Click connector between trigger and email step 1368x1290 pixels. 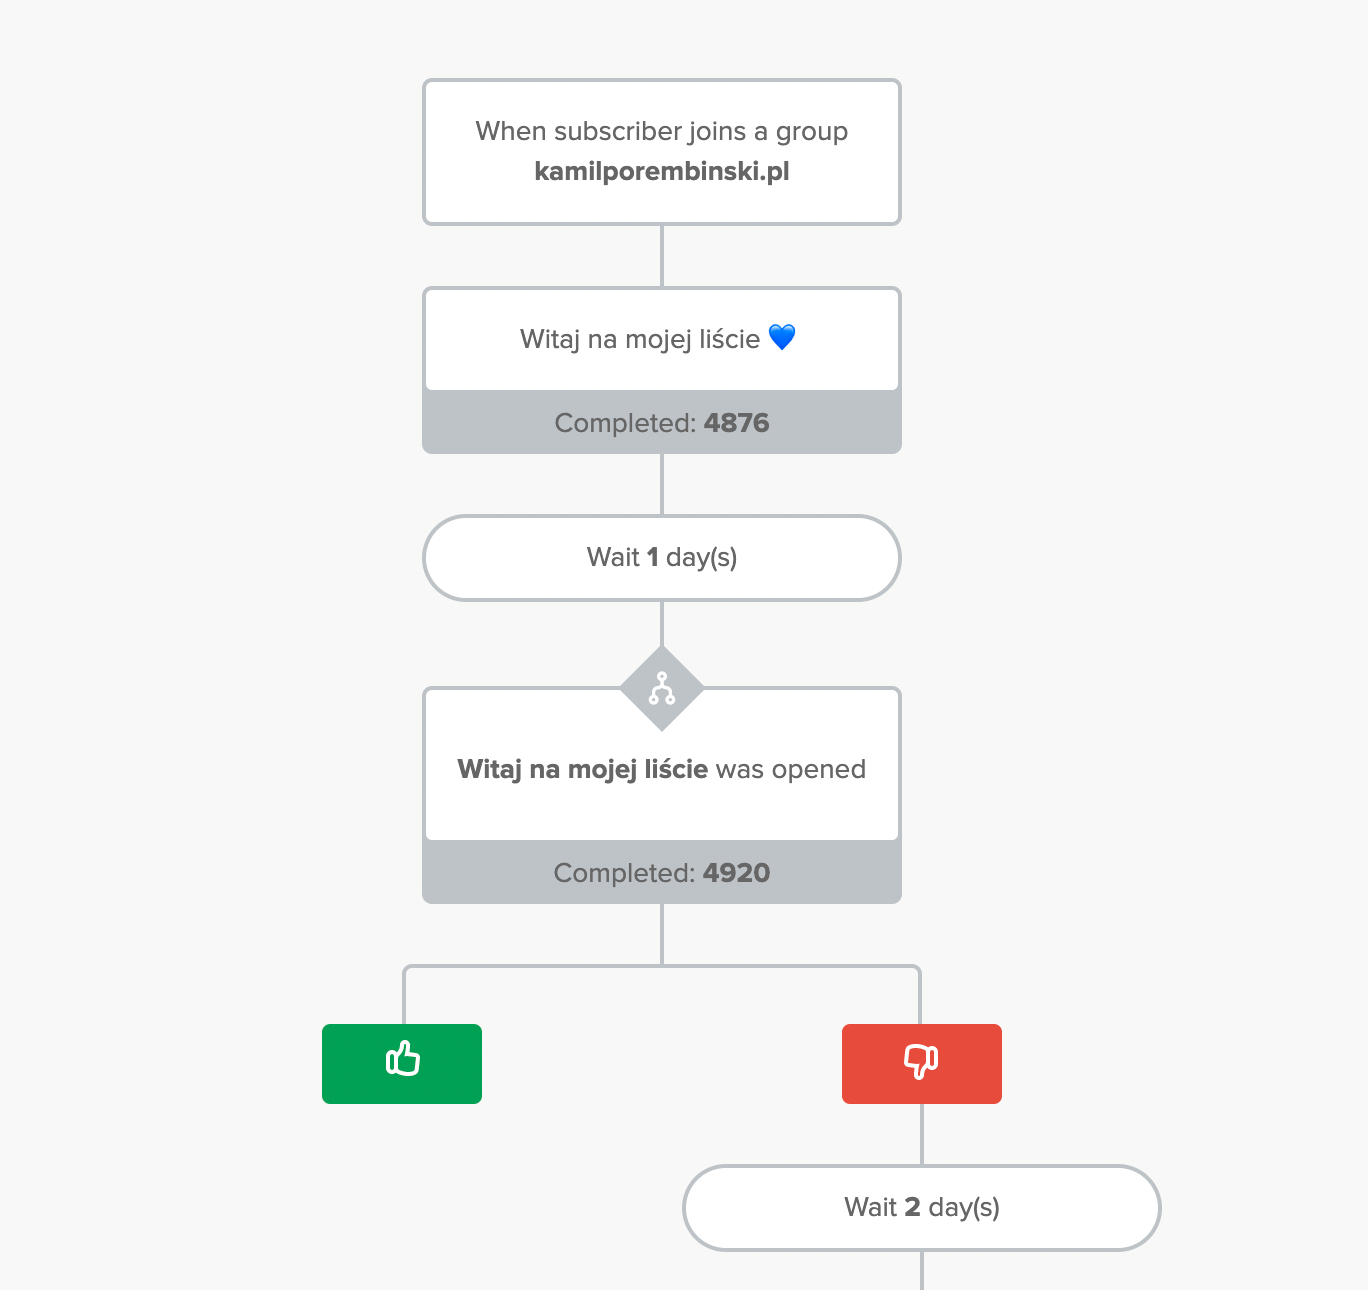point(662,256)
